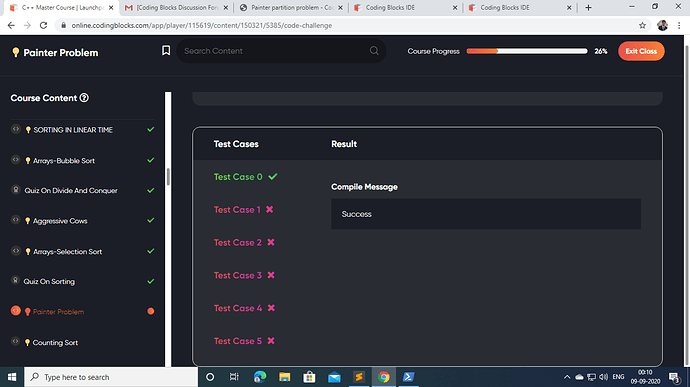Open Quiz On Sorting

pos(49,282)
